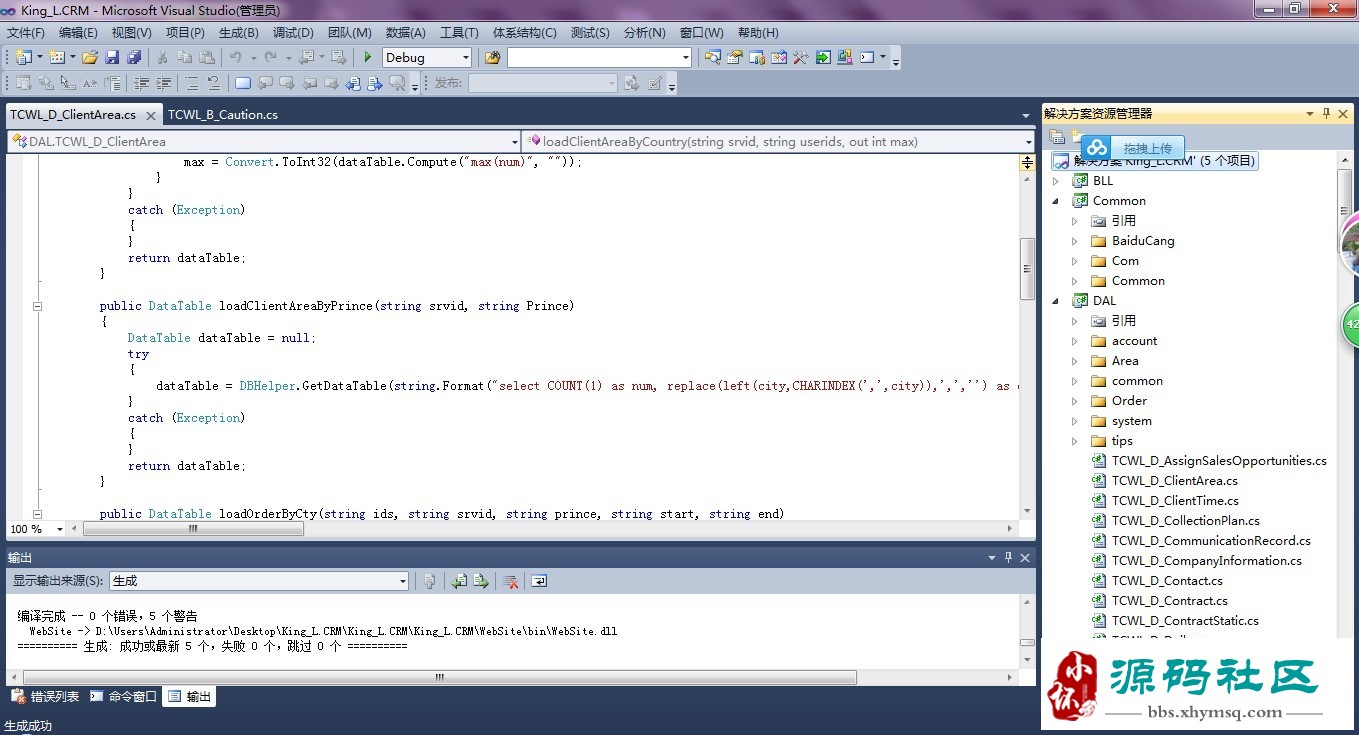The width and height of the screenshot is (1359, 735).
Task: Pin the Solution Explorer panel
Action: 1327,114
